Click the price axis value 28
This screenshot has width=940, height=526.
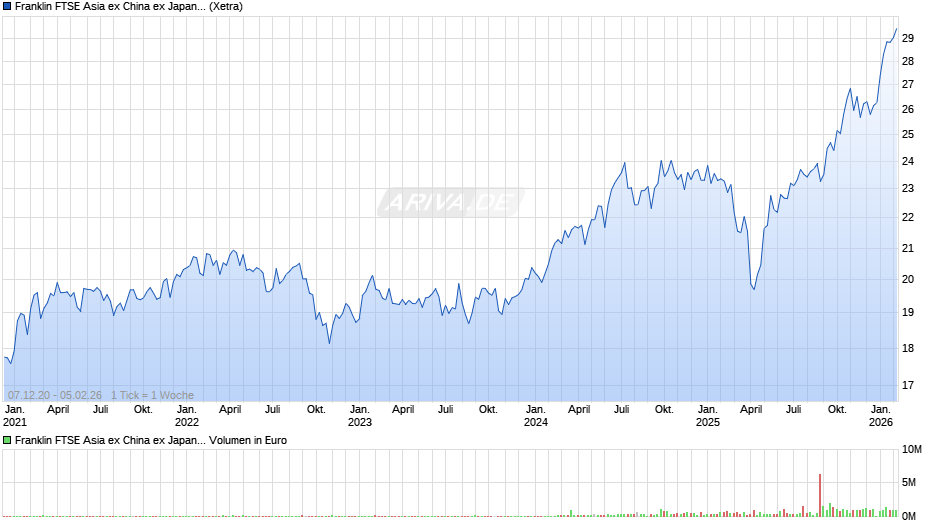[908, 61]
